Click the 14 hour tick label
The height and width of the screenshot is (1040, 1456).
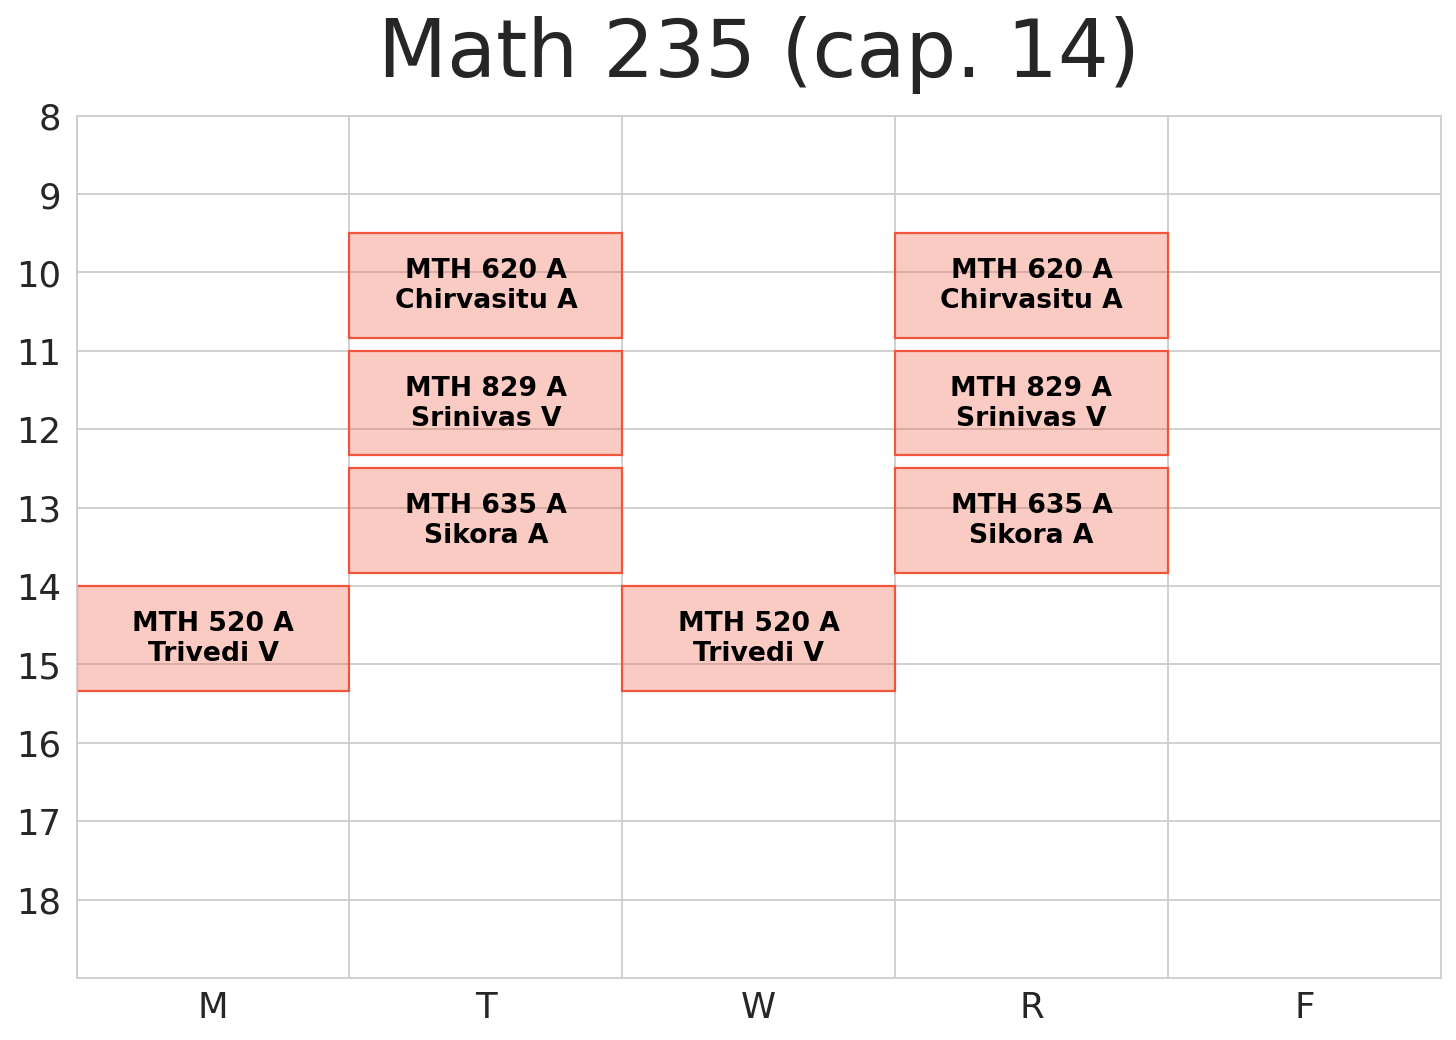tap(40, 588)
